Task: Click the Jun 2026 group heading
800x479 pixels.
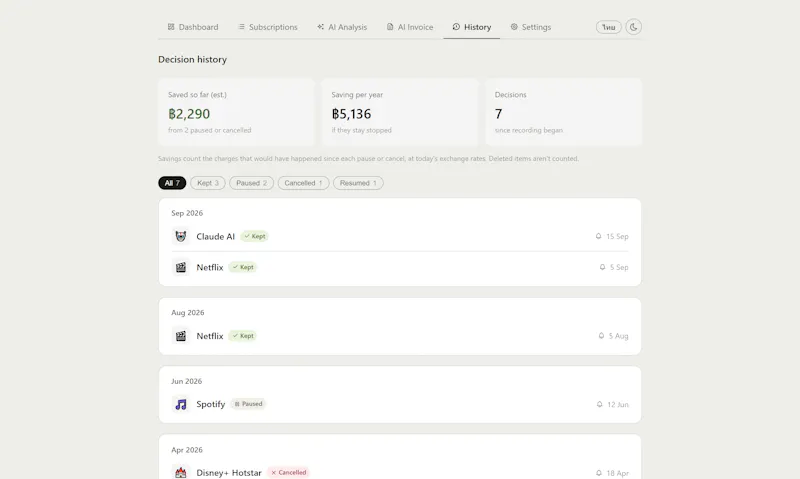Action: [x=187, y=382]
